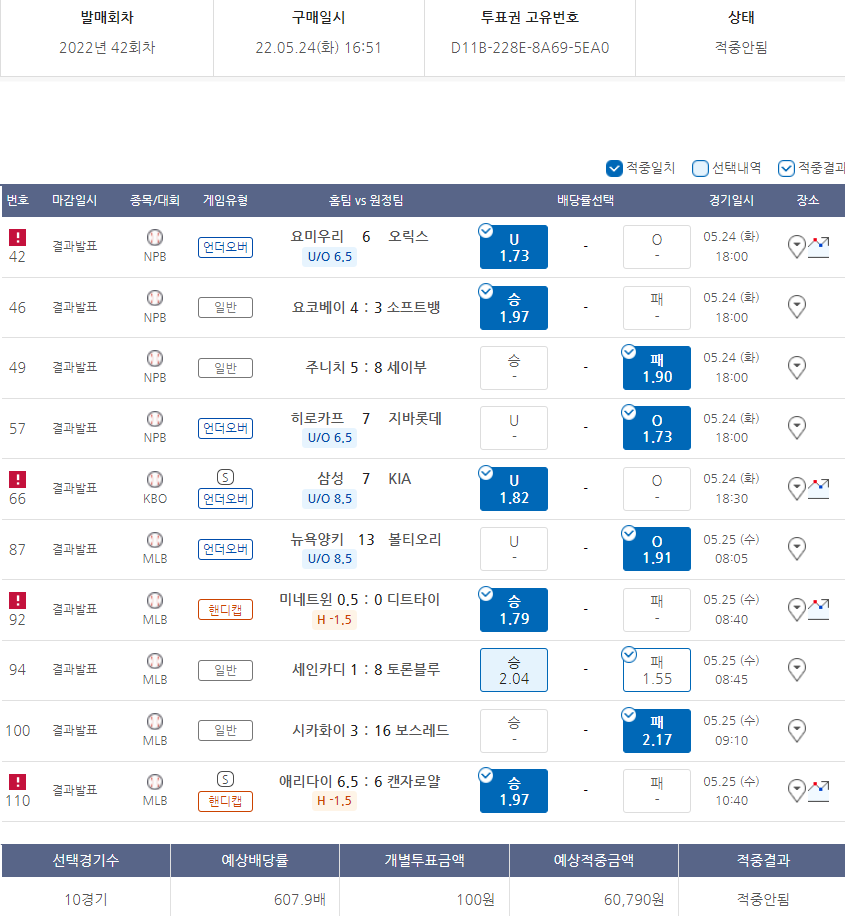Screen dimensions: 845x916
Task: Open odds trend chart icon for match 110
Action: pos(818,790)
